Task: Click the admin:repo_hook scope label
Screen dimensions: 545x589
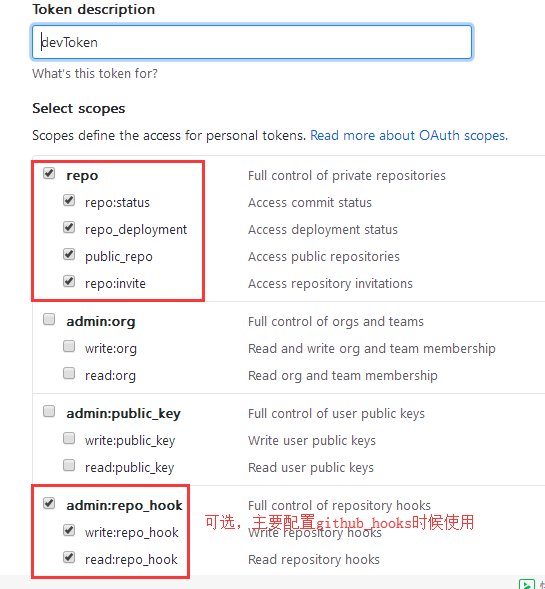Action: 124,506
